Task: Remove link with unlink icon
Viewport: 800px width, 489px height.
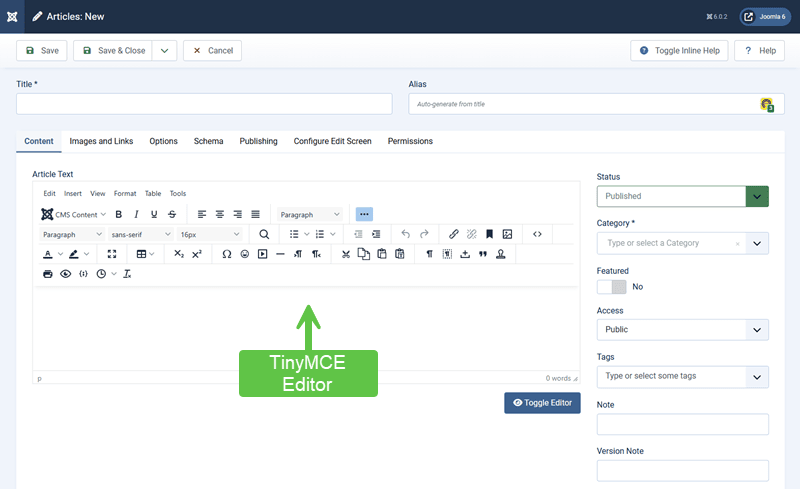Action: 471,234
